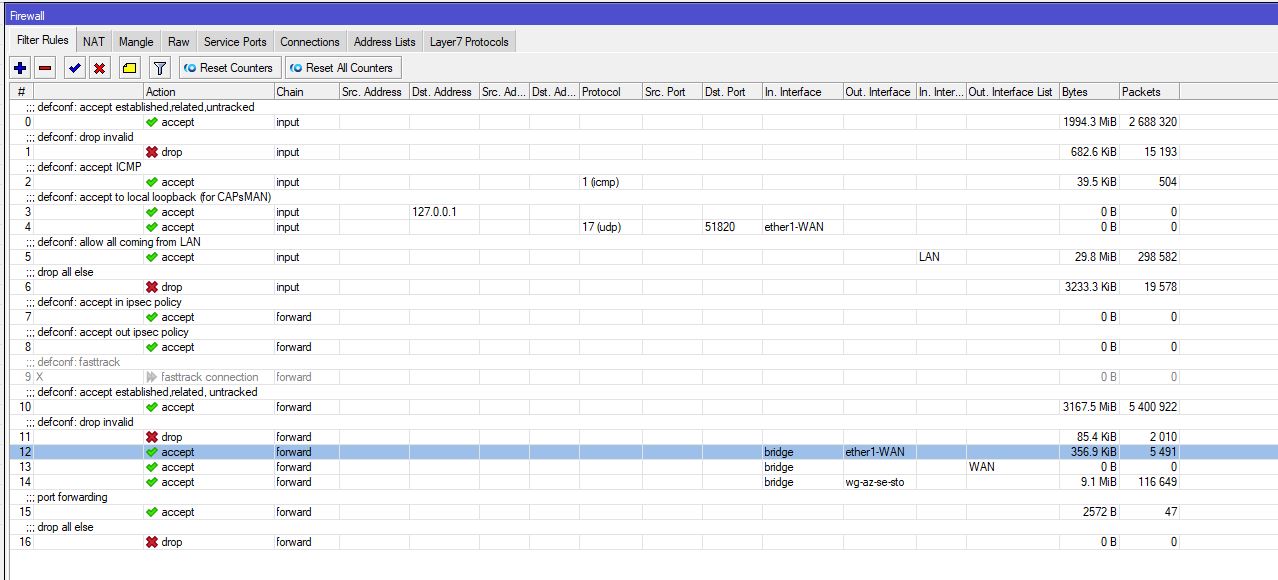This screenshot has height=580, width=1278.
Task: Open Layer7 Protocols tab
Action: tap(469, 42)
